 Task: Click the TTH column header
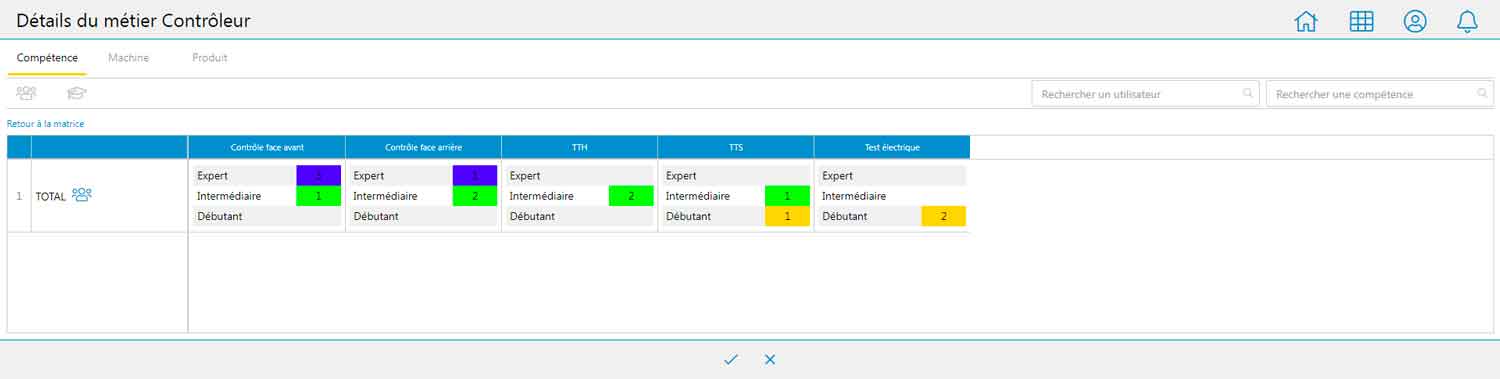click(579, 147)
